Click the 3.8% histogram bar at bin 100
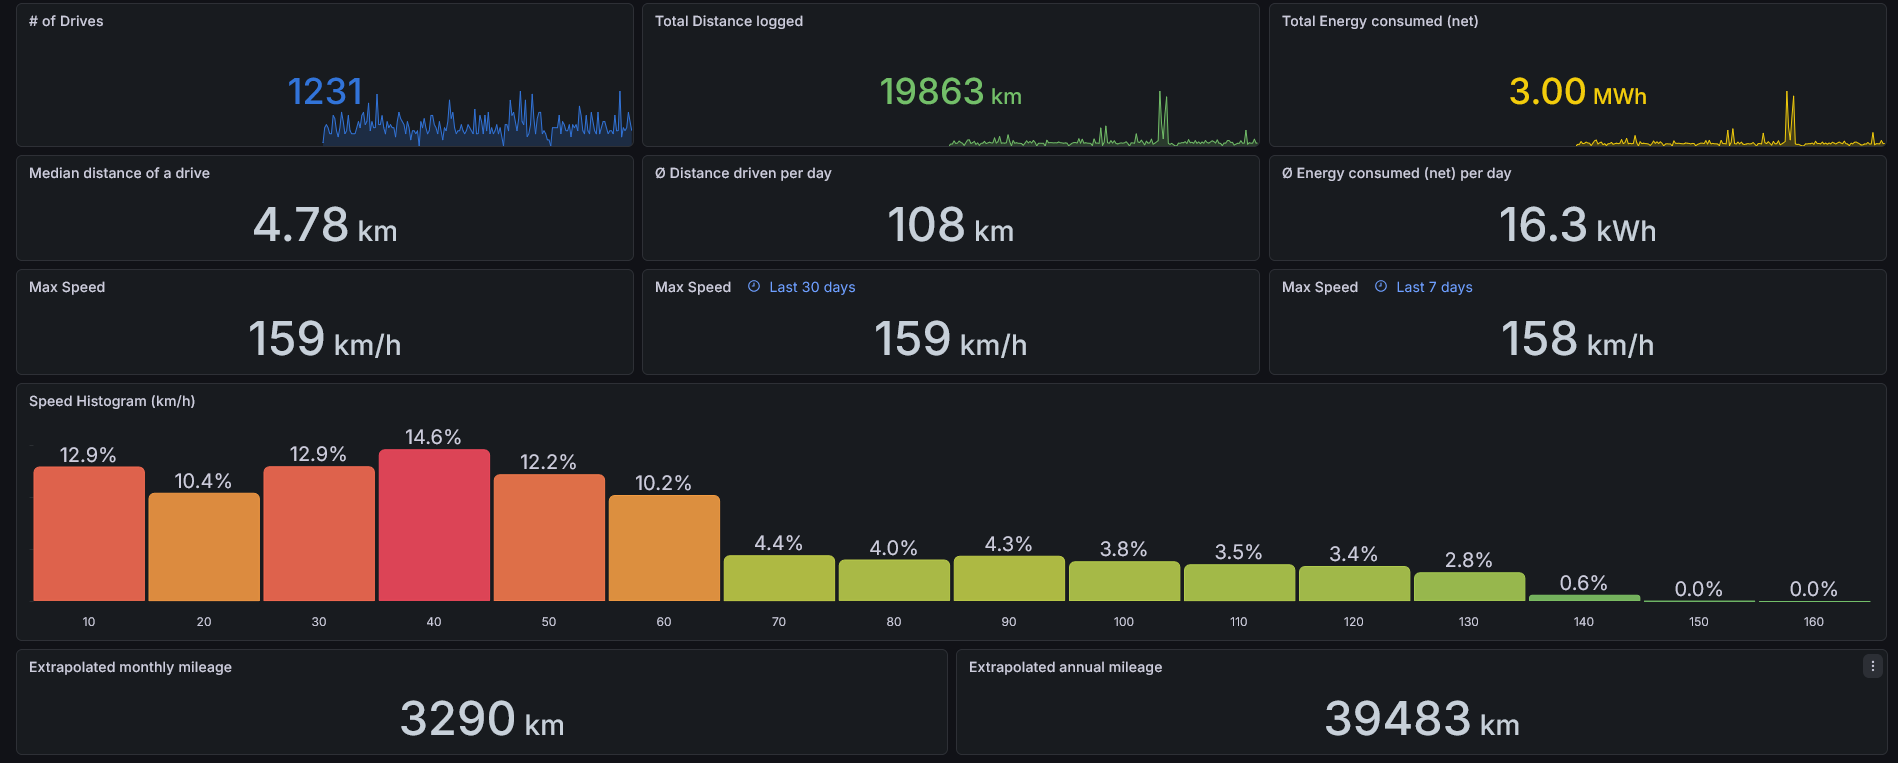The width and height of the screenshot is (1898, 763). [1124, 581]
